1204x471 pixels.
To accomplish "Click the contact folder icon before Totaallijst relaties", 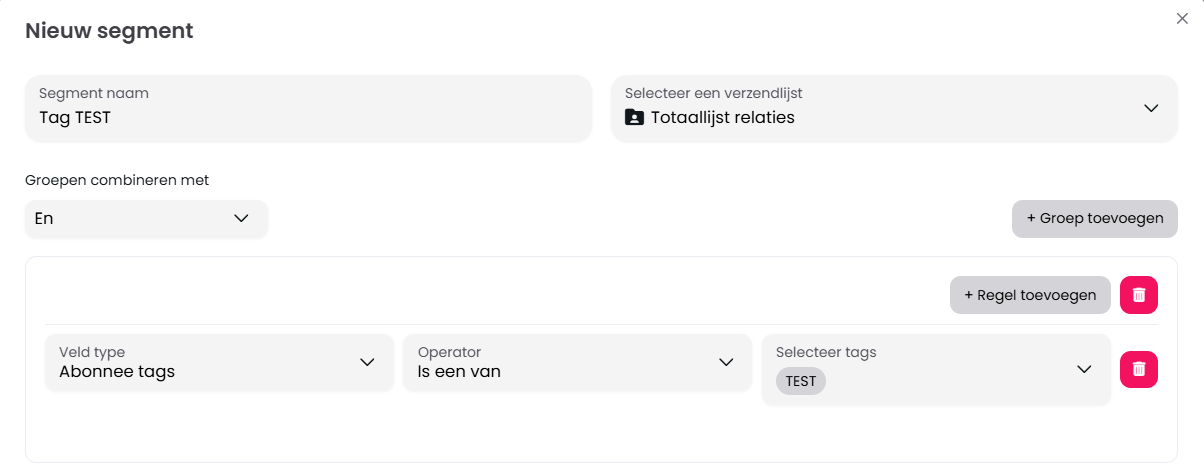I will 634,117.
